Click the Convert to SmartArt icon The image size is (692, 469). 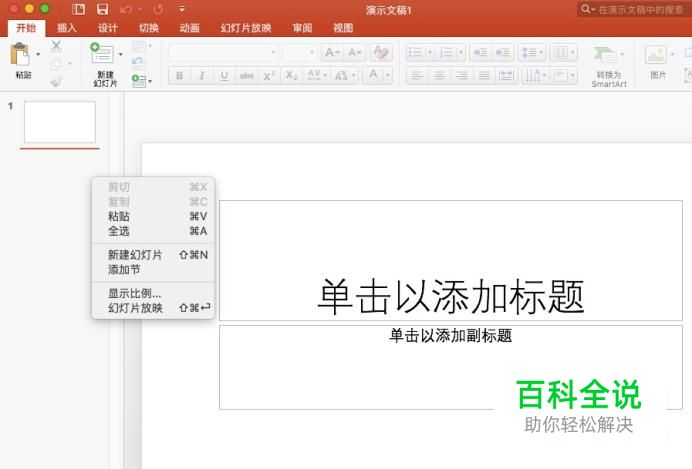(x=605, y=55)
